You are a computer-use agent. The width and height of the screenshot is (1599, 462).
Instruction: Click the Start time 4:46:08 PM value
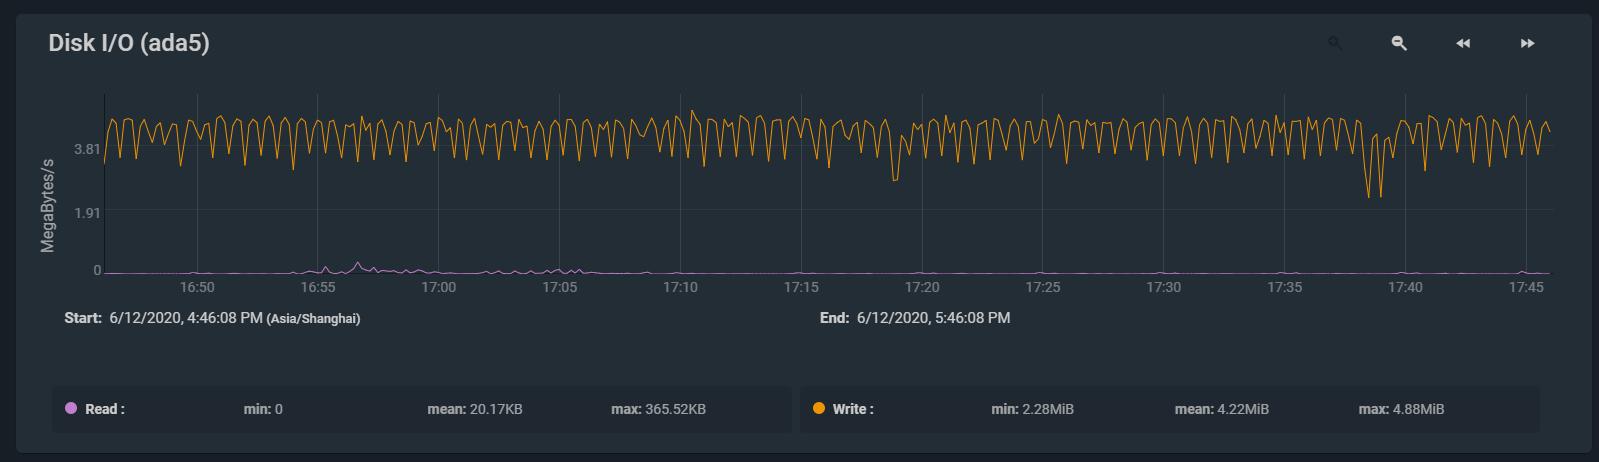pyautogui.click(x=186, y=318)
